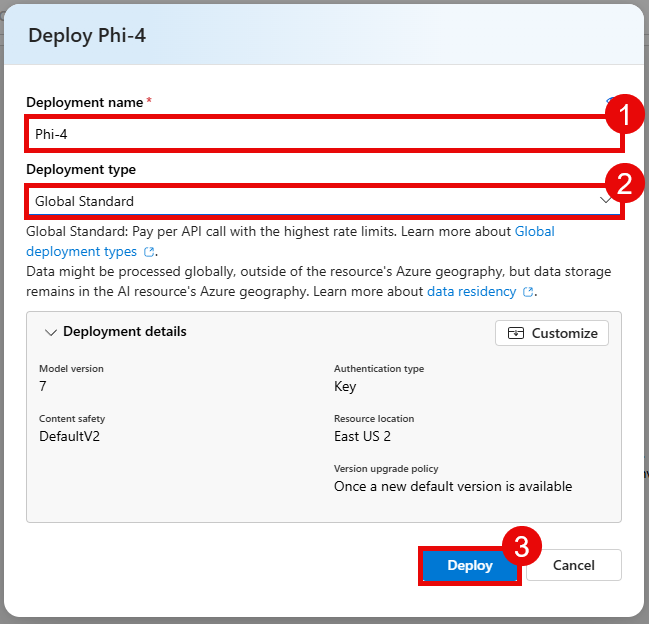Click the red numbered badge 3

pos(521,547)
